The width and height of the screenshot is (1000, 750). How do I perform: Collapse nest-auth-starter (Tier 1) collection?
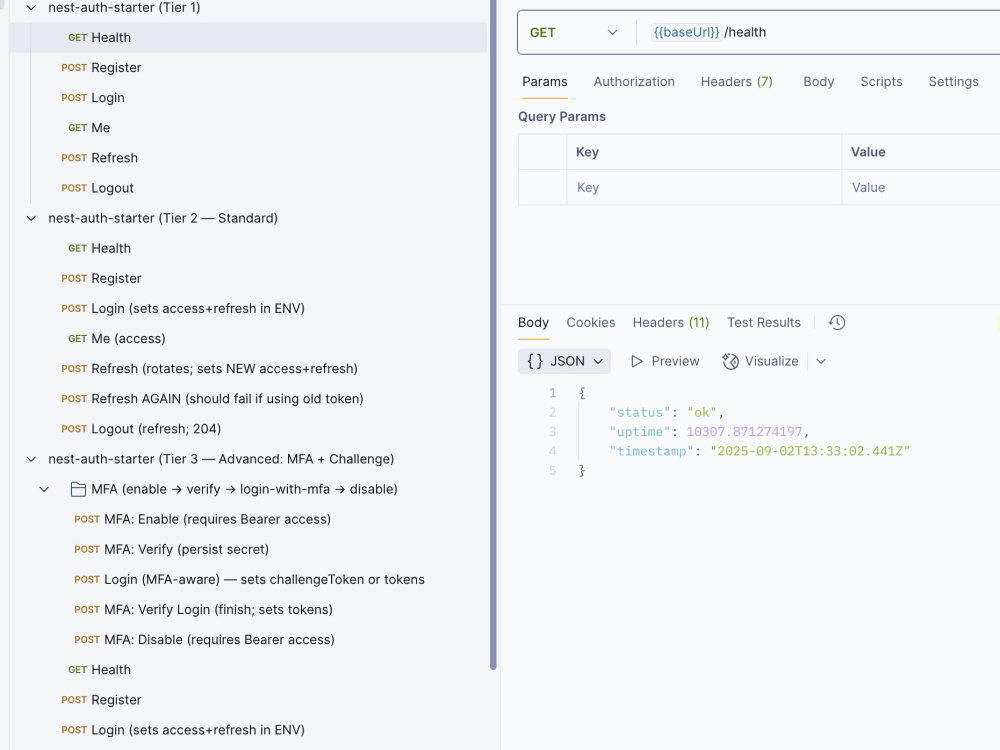pyautogui.click(x=31, y=8)
